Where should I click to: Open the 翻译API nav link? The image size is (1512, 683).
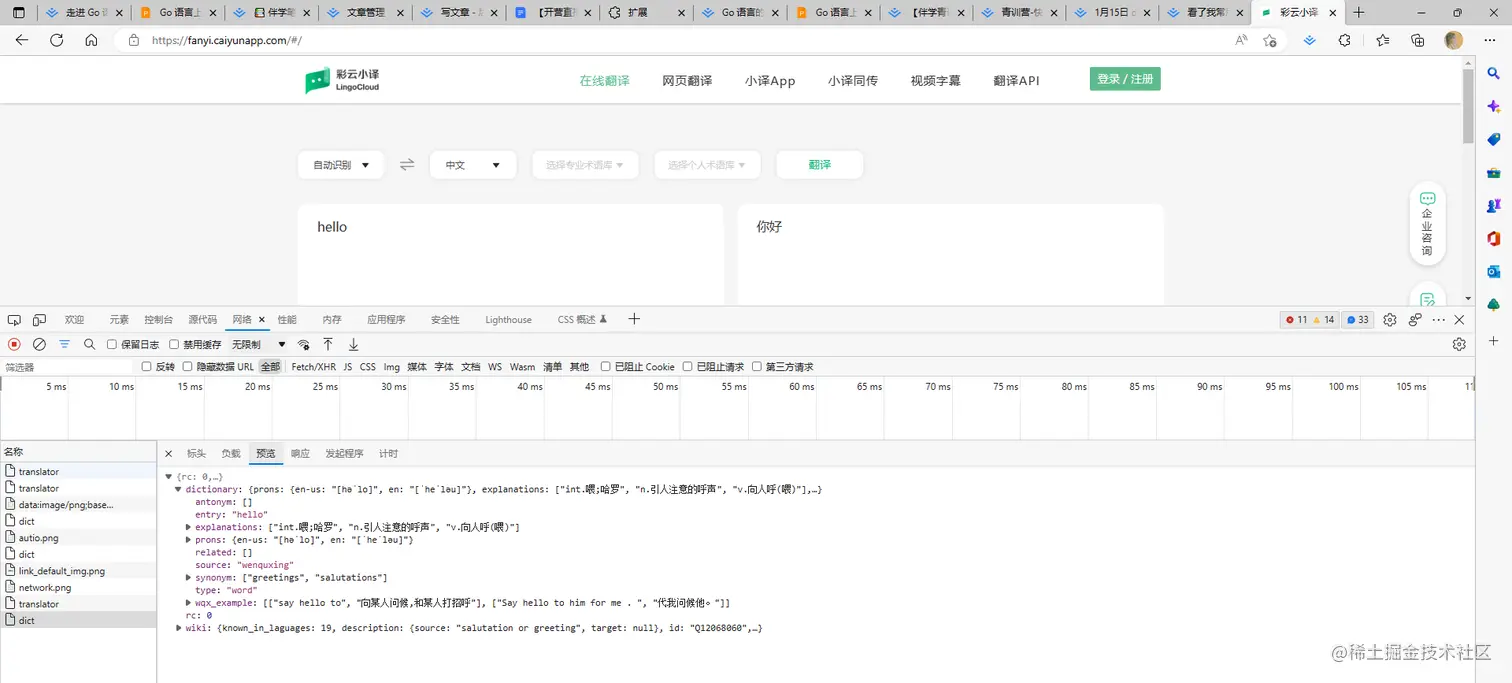coord(1016,80)
